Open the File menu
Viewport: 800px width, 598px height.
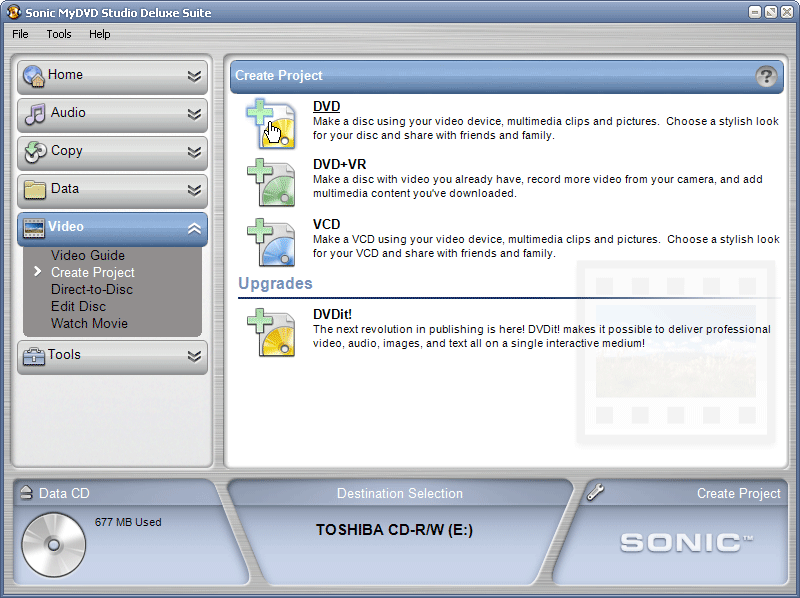tap(20, 34)
